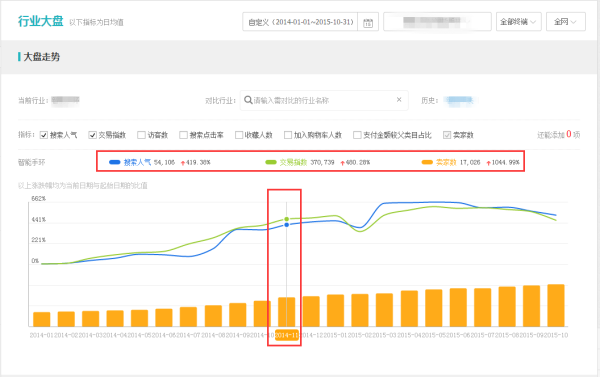
Task: Click the 441% y-axis label
Action: pos(39,220)
